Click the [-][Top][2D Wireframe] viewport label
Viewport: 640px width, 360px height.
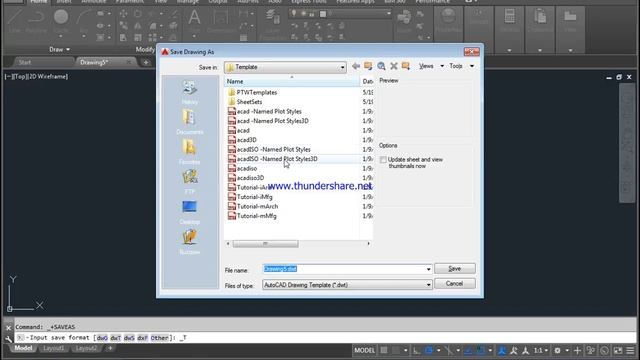coord(36,76)
